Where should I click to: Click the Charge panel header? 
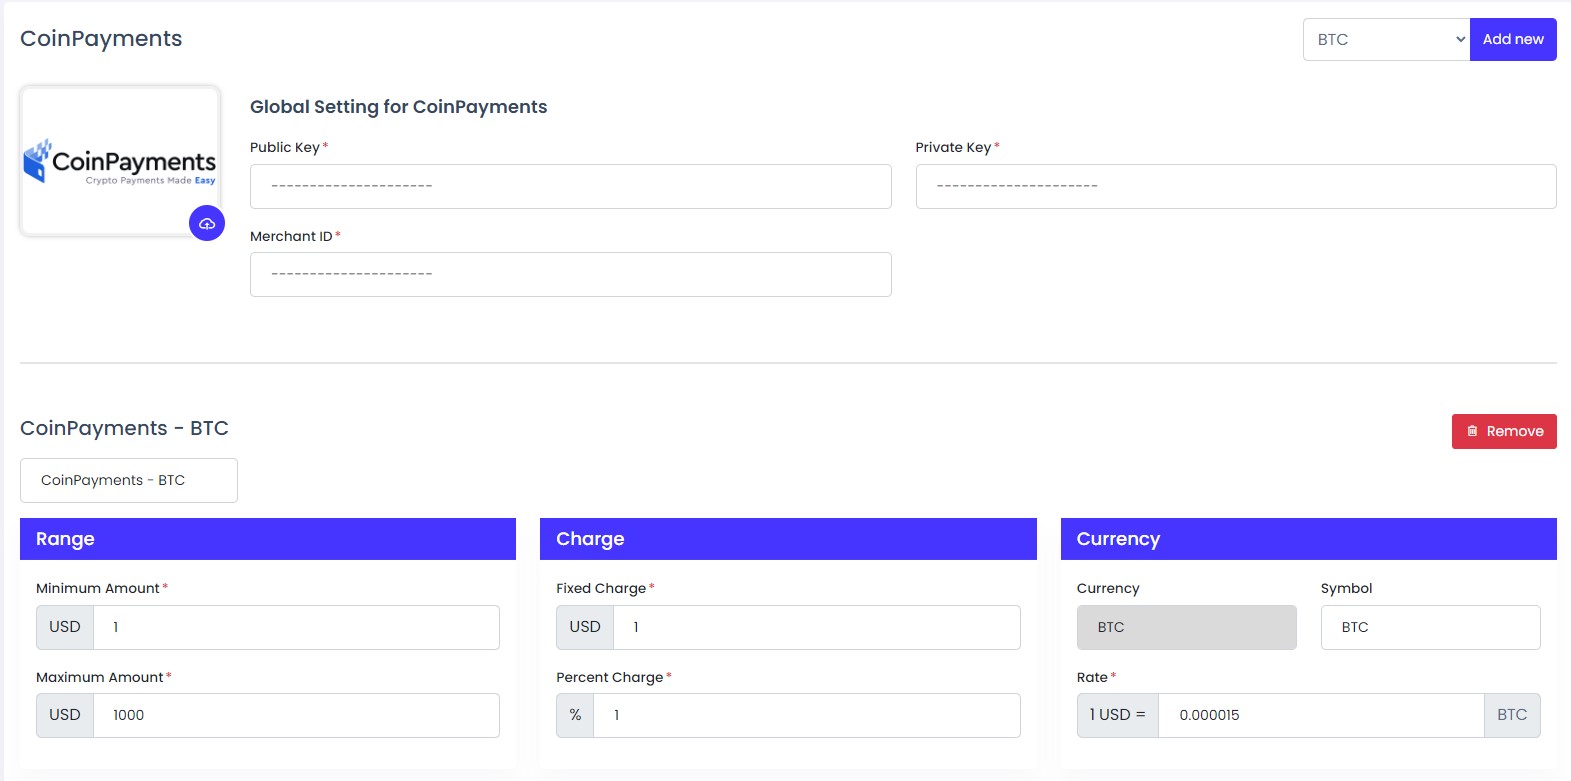pyautogui.click(x=788, y=539)
